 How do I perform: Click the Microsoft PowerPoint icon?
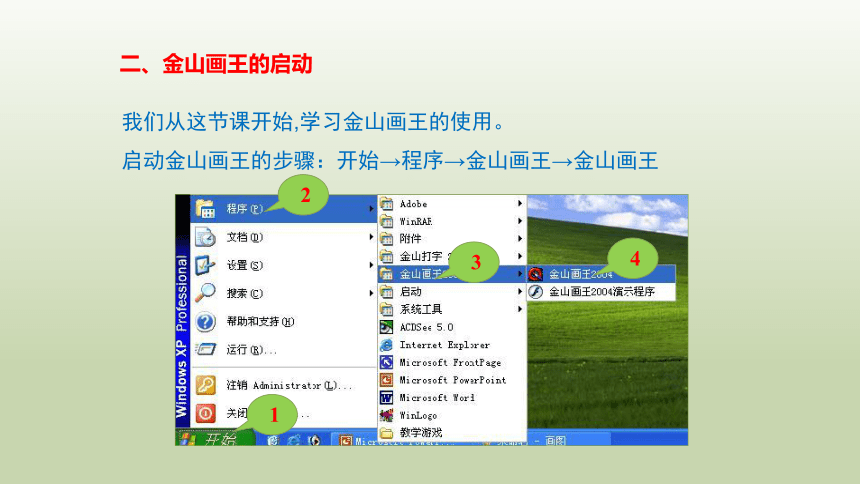[x=387, y=380]
